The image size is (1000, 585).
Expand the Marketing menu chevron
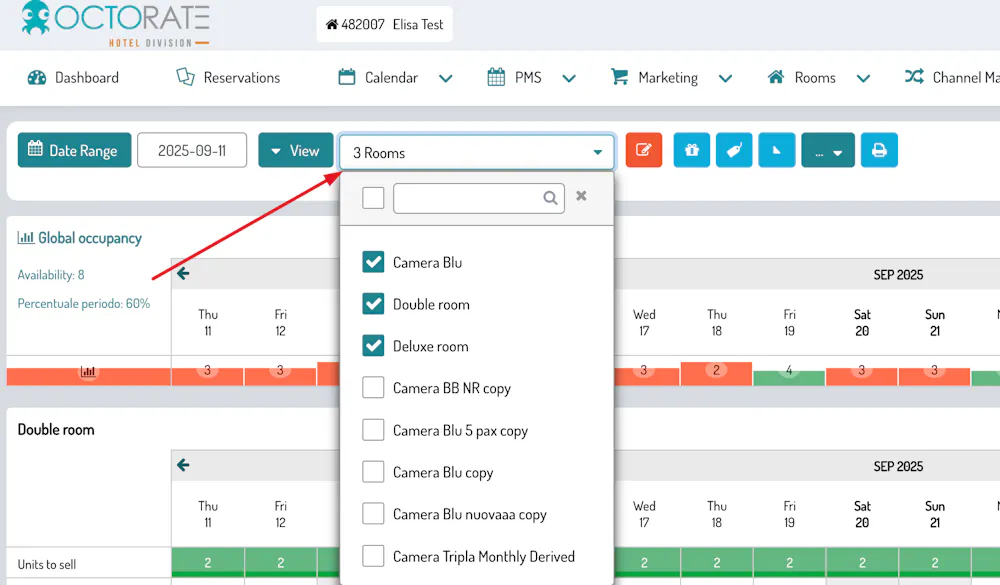725,78
